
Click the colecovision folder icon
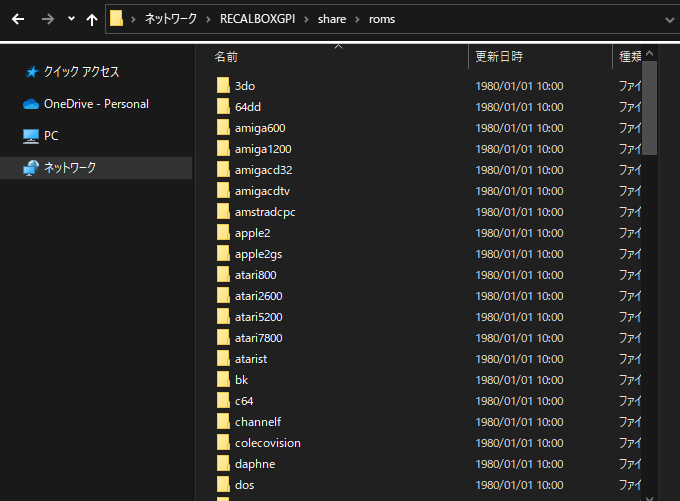[223, 442]
